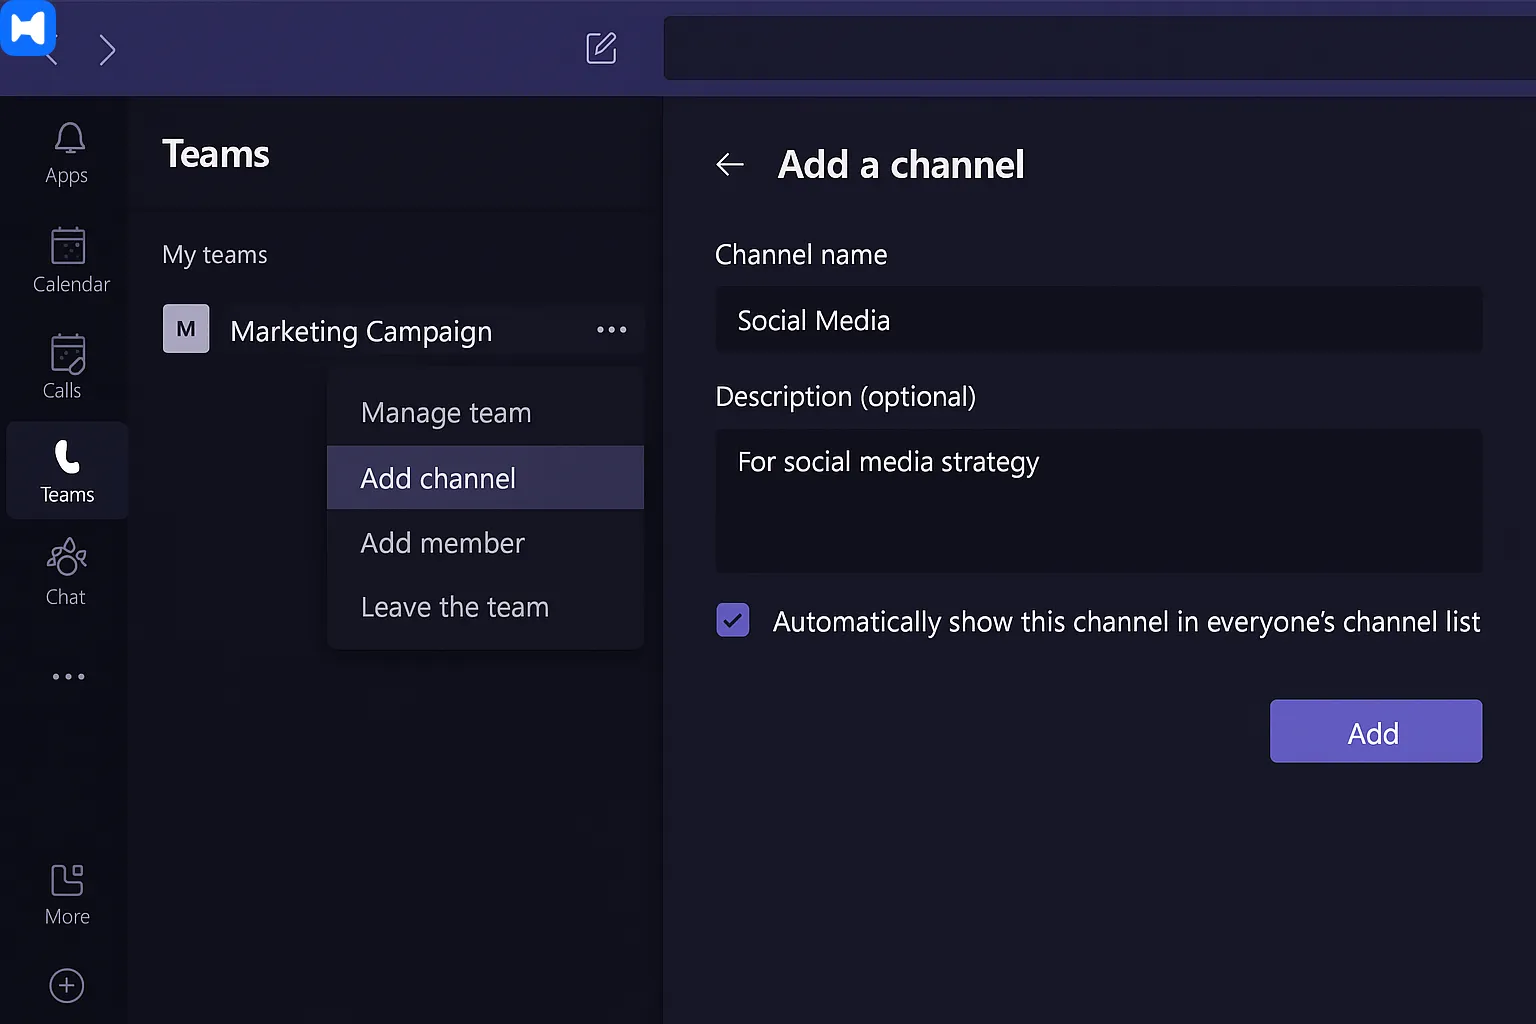Click the Marketing Campaign M avatar
The height and width of the screenshot is (1024, 1536).
(186, 329)
